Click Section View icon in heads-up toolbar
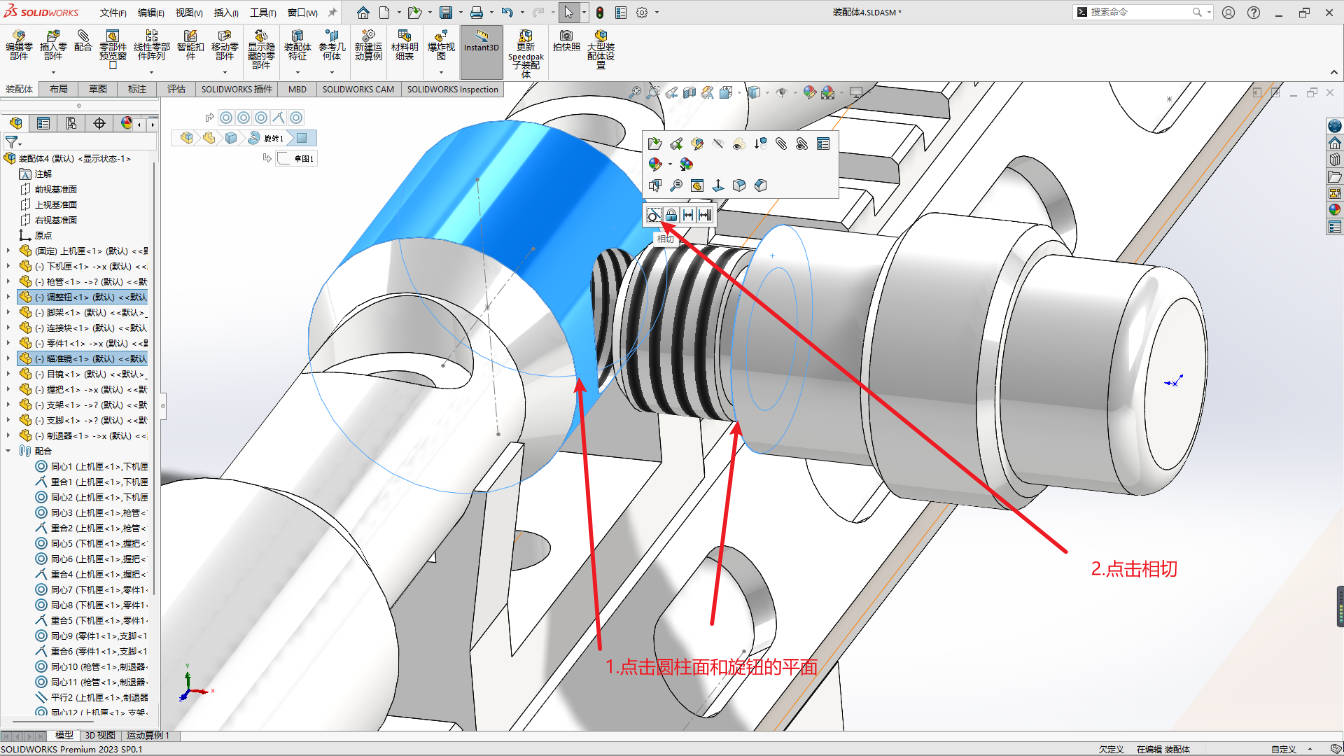The image size is (1344, 756). [x=689, y=92]
